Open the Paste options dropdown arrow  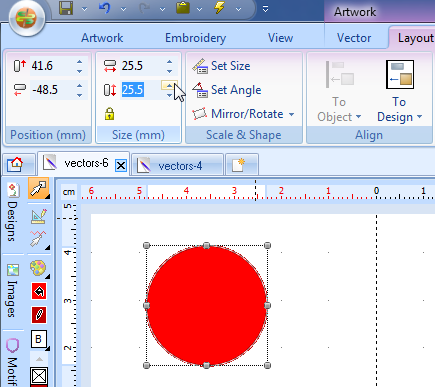point(199,9)
